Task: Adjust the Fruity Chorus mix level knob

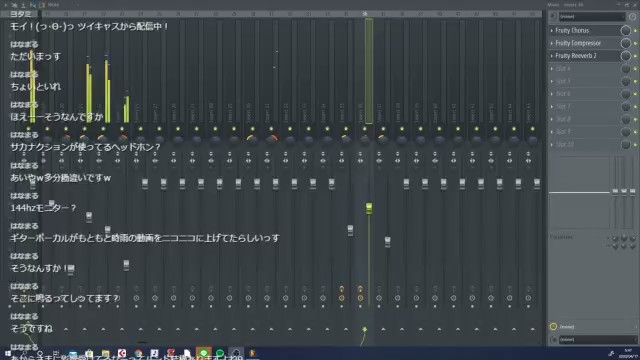Action: 625,31
